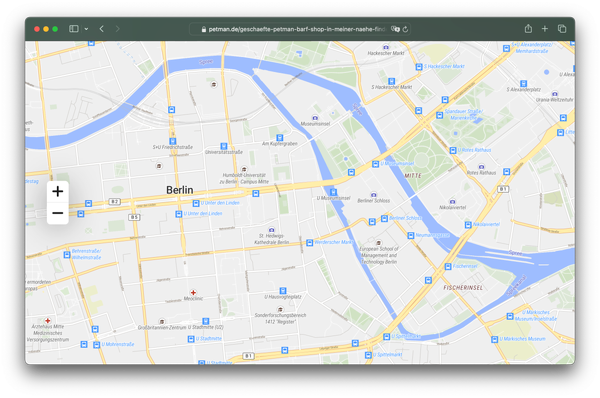Select the Urania-Weltzeituhr attraction marker
Viewport: 600px width, 398px height.
(554, 94)
